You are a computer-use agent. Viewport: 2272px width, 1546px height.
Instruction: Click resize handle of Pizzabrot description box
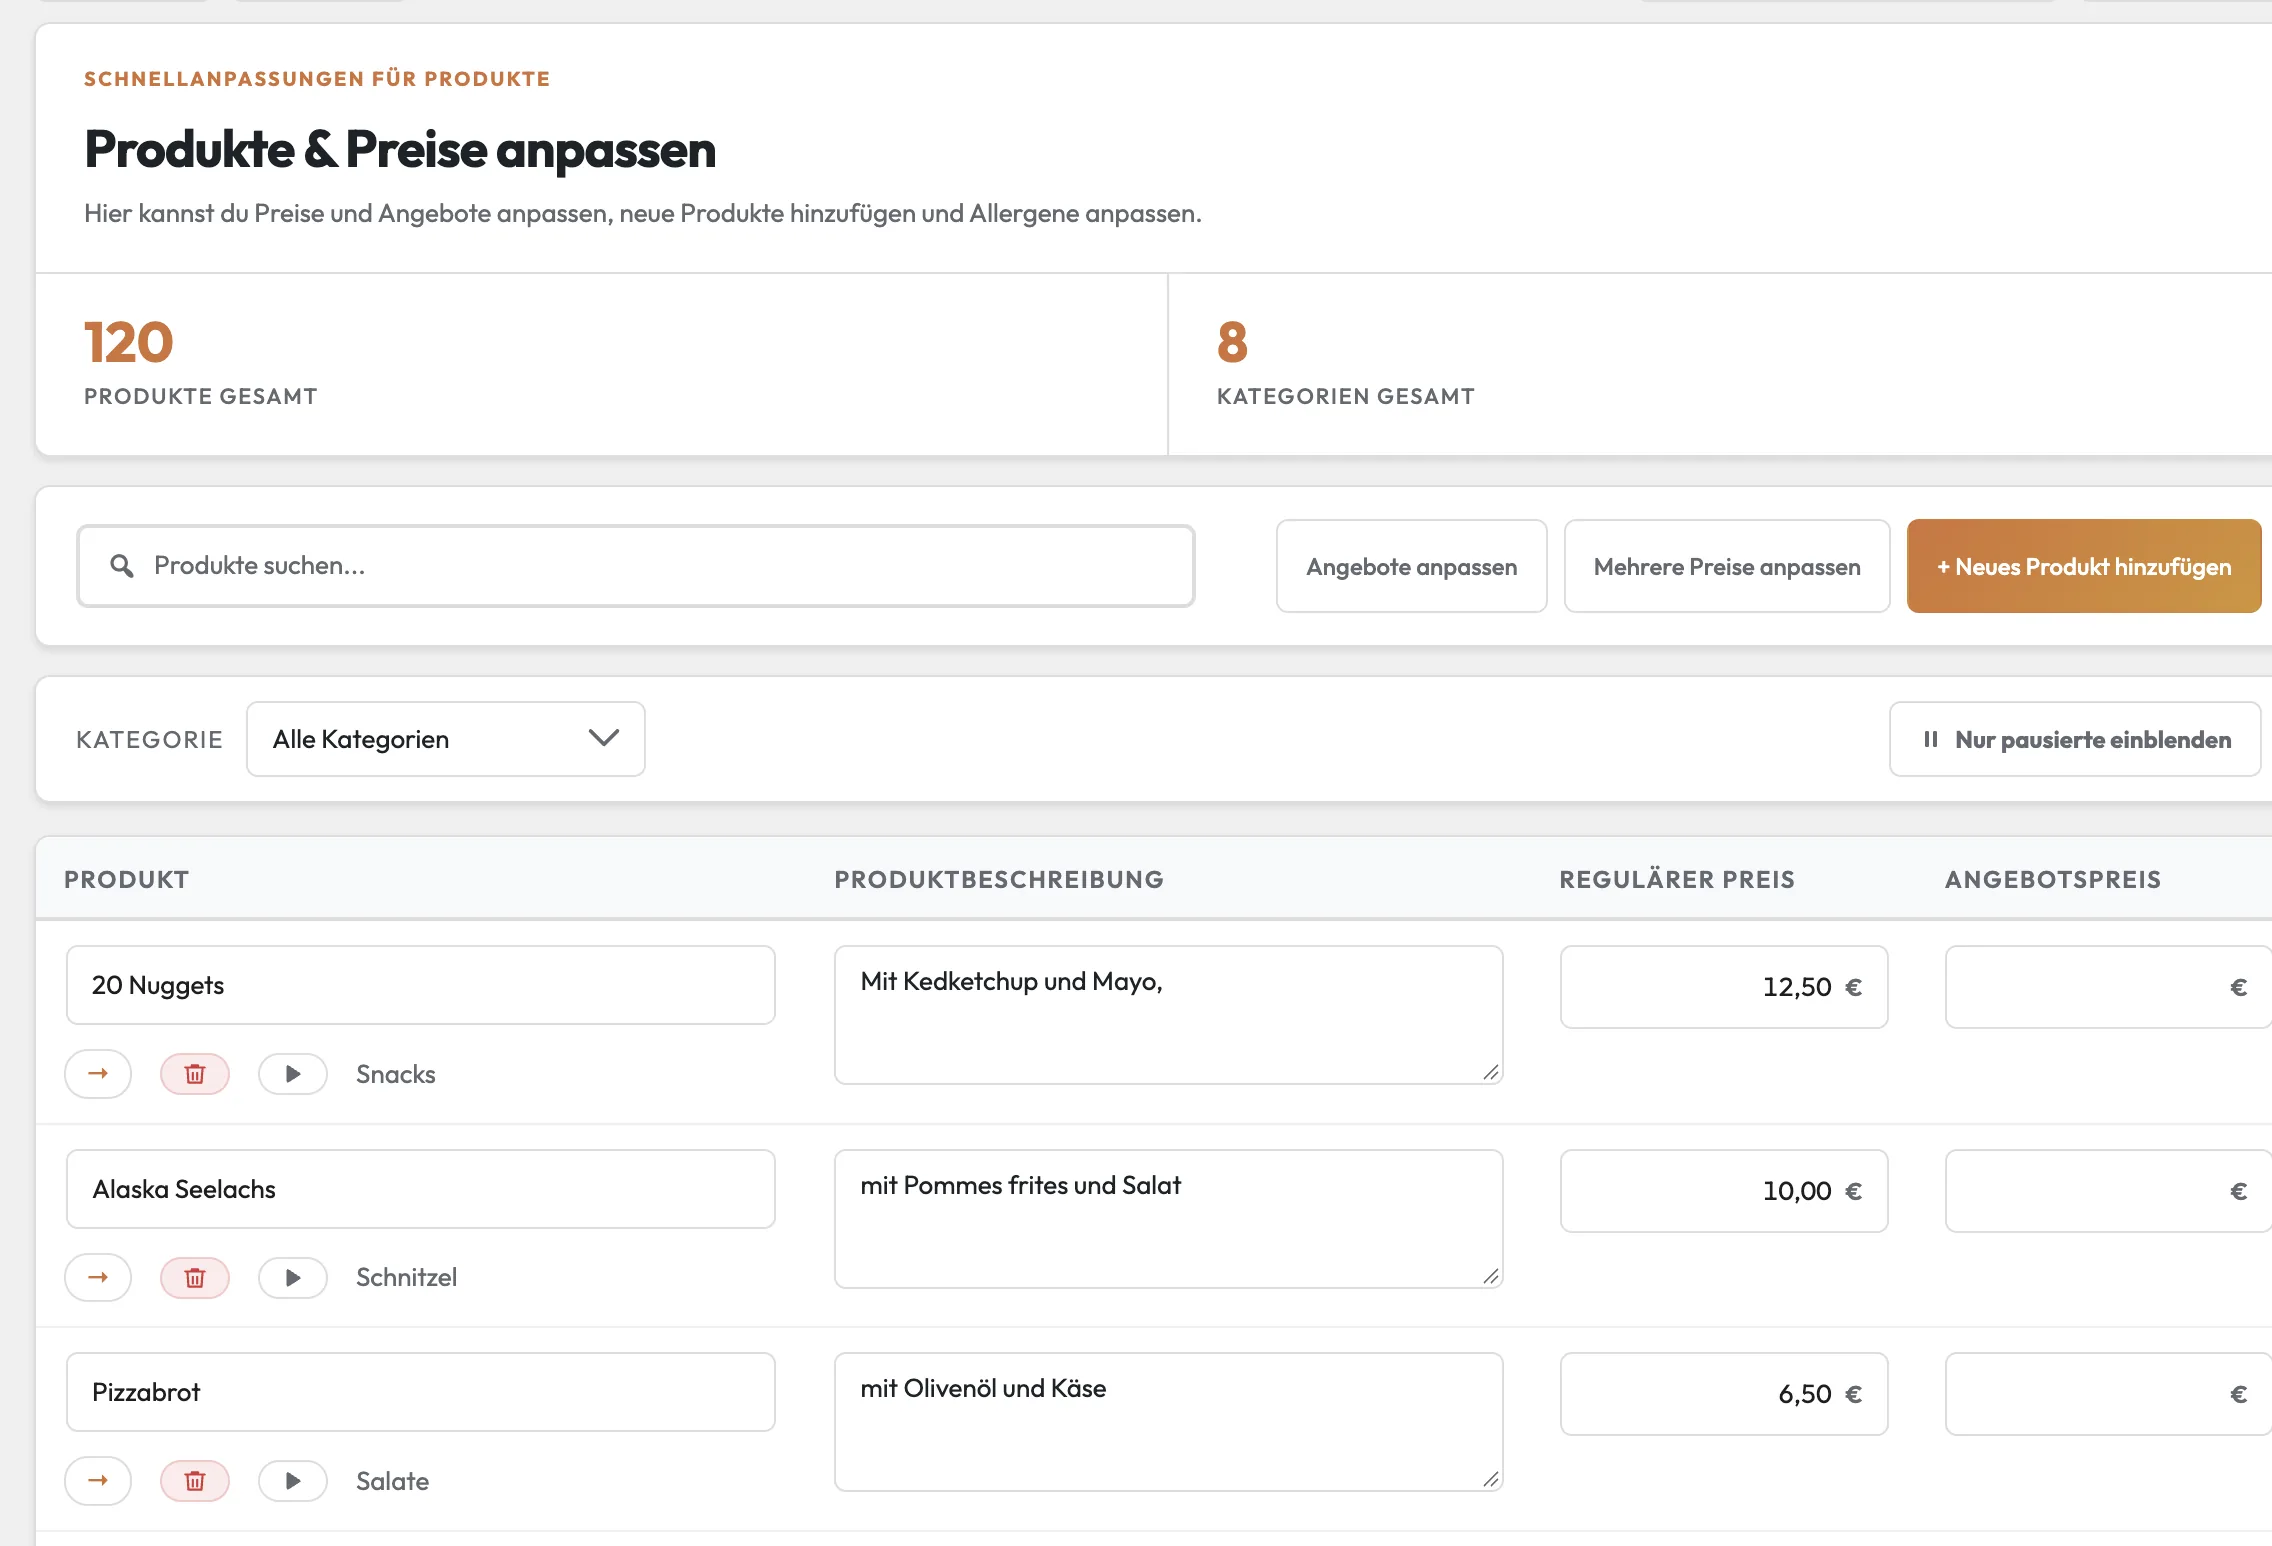[1490, 1479]
